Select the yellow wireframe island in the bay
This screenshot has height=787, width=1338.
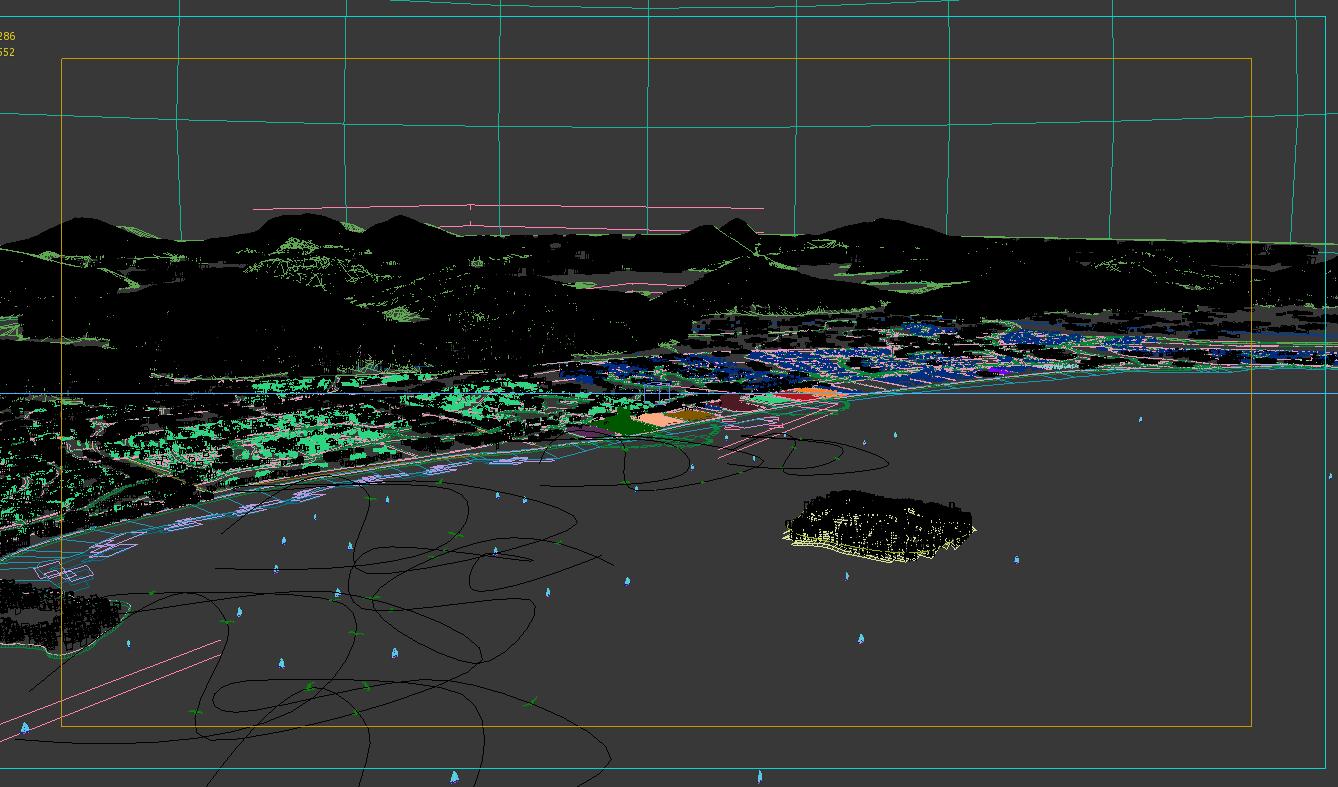(x=878, y=526)
